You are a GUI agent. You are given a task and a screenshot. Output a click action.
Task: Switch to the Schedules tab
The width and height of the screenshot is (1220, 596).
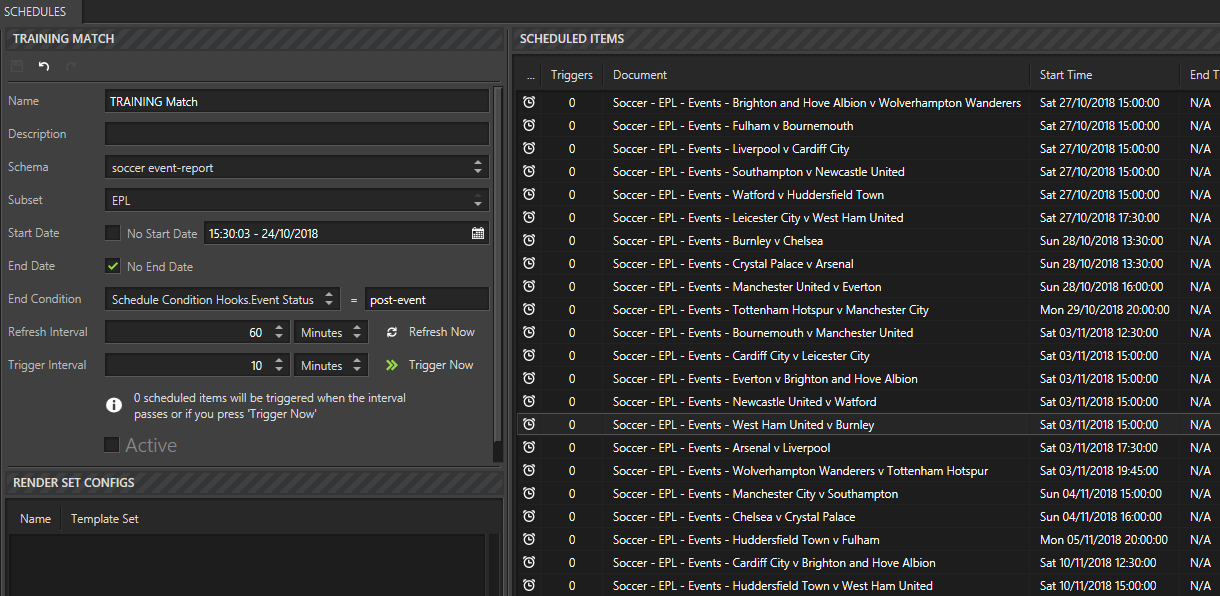pyautogui.click(x=36, y=11)
